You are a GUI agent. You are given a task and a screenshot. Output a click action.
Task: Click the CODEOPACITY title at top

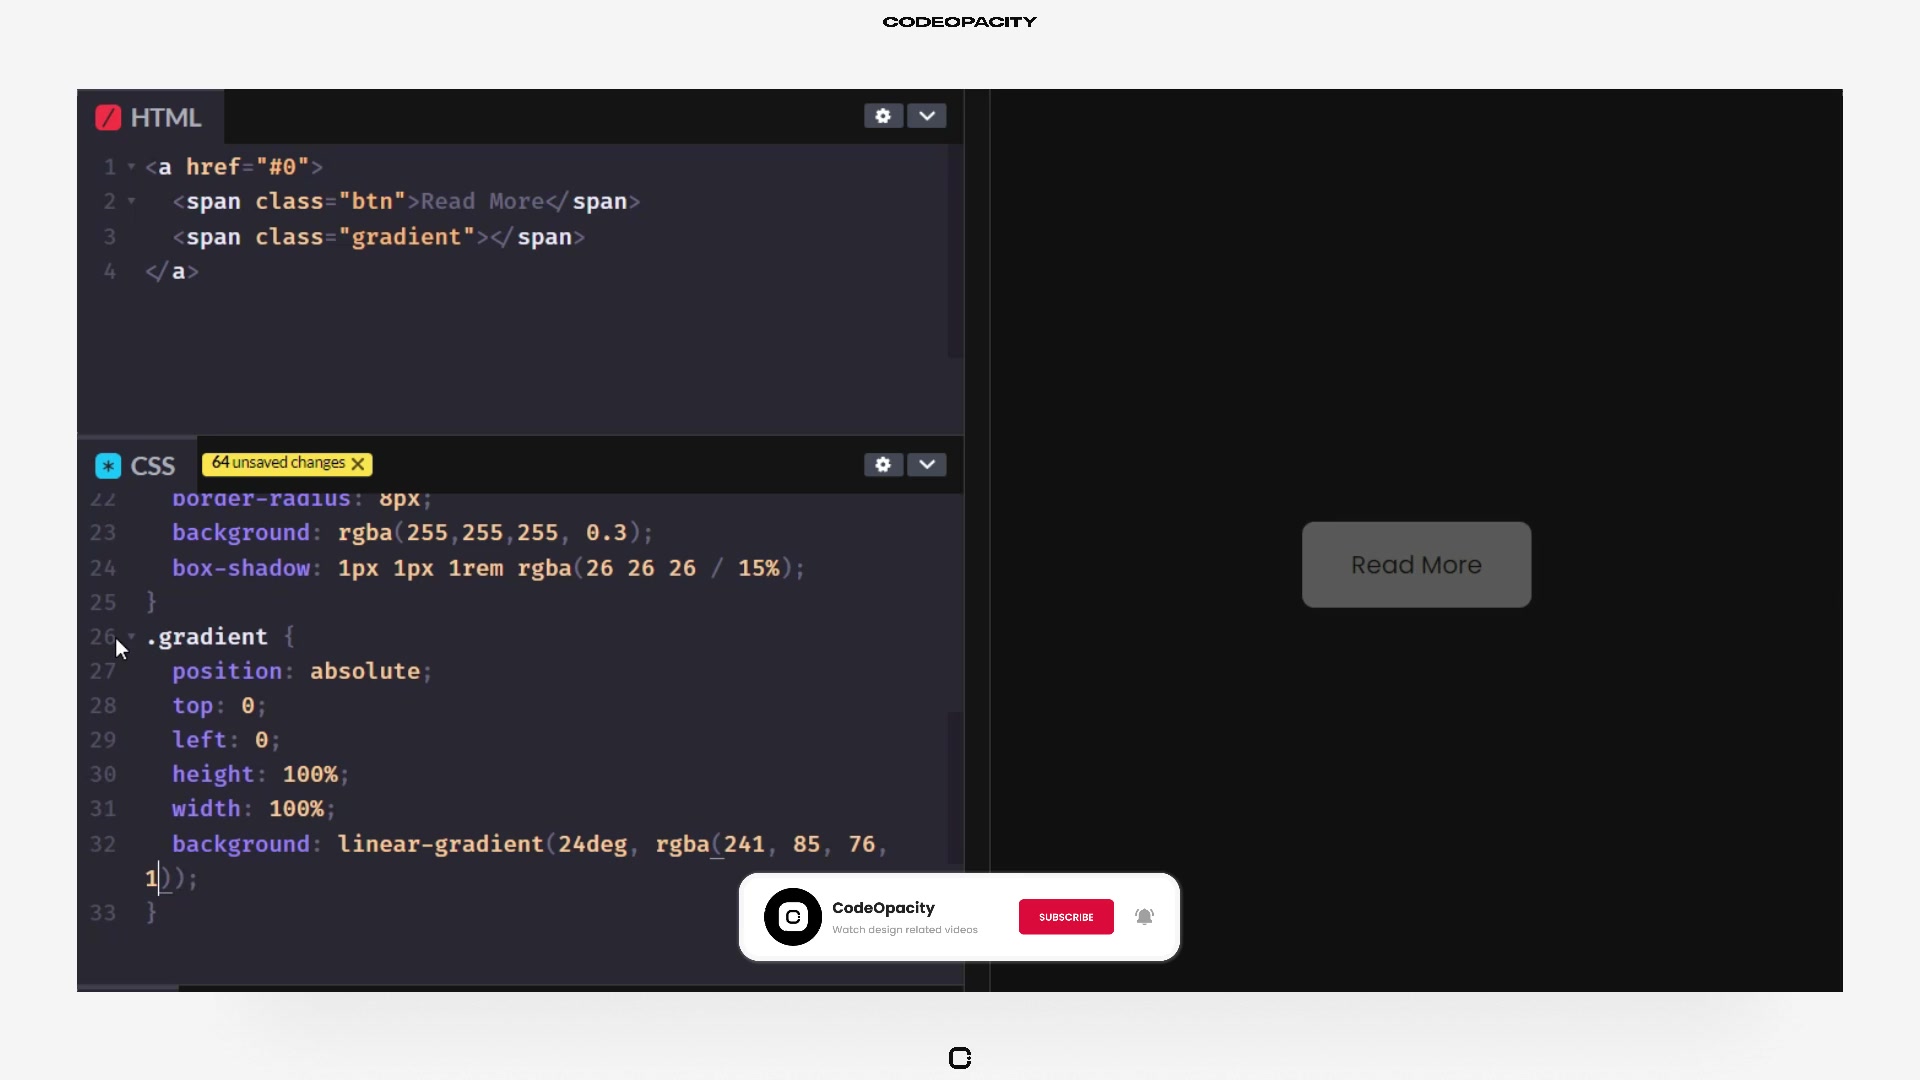pos(960,22)
